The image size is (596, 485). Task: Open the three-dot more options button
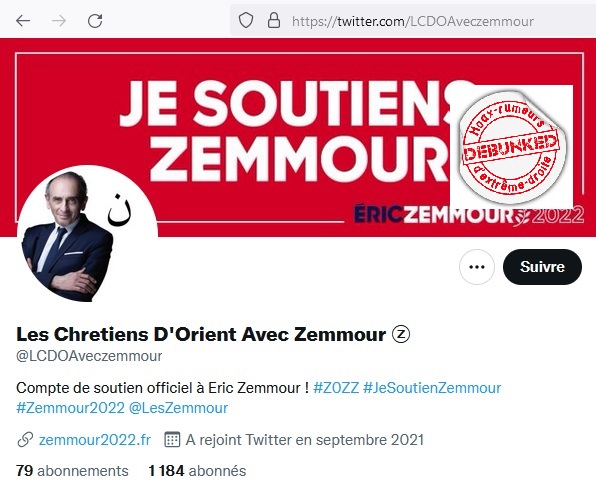point(477,267)
